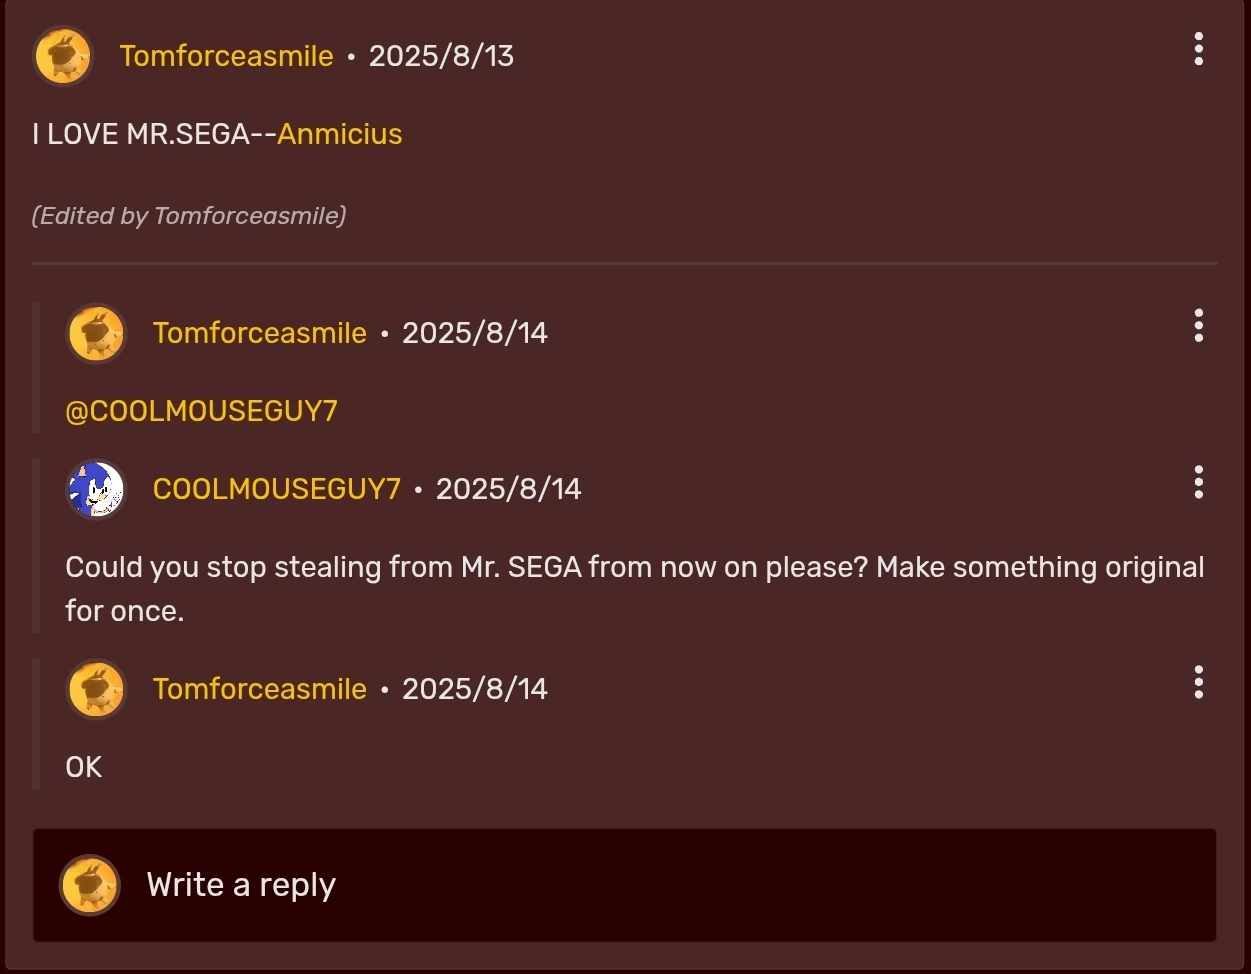The width and height of the screenshot is (1251, 974).
Task: Open the options menu on the "OK" reply
Action: [1198, 682]
